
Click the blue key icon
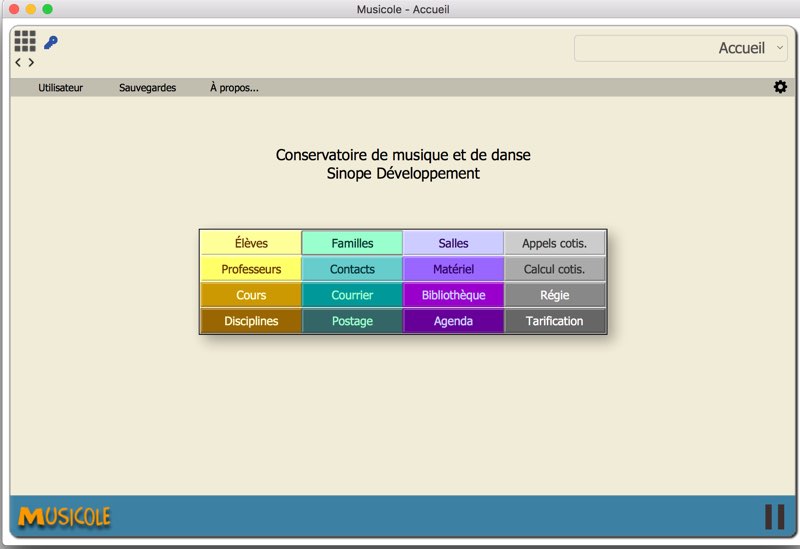coord(51,42)
